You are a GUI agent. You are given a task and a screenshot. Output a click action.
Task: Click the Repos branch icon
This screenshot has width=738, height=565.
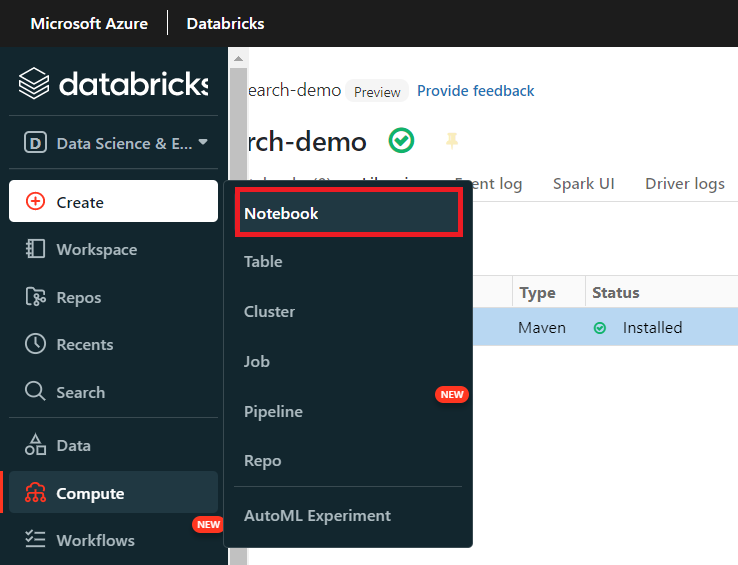coord(35,297)
